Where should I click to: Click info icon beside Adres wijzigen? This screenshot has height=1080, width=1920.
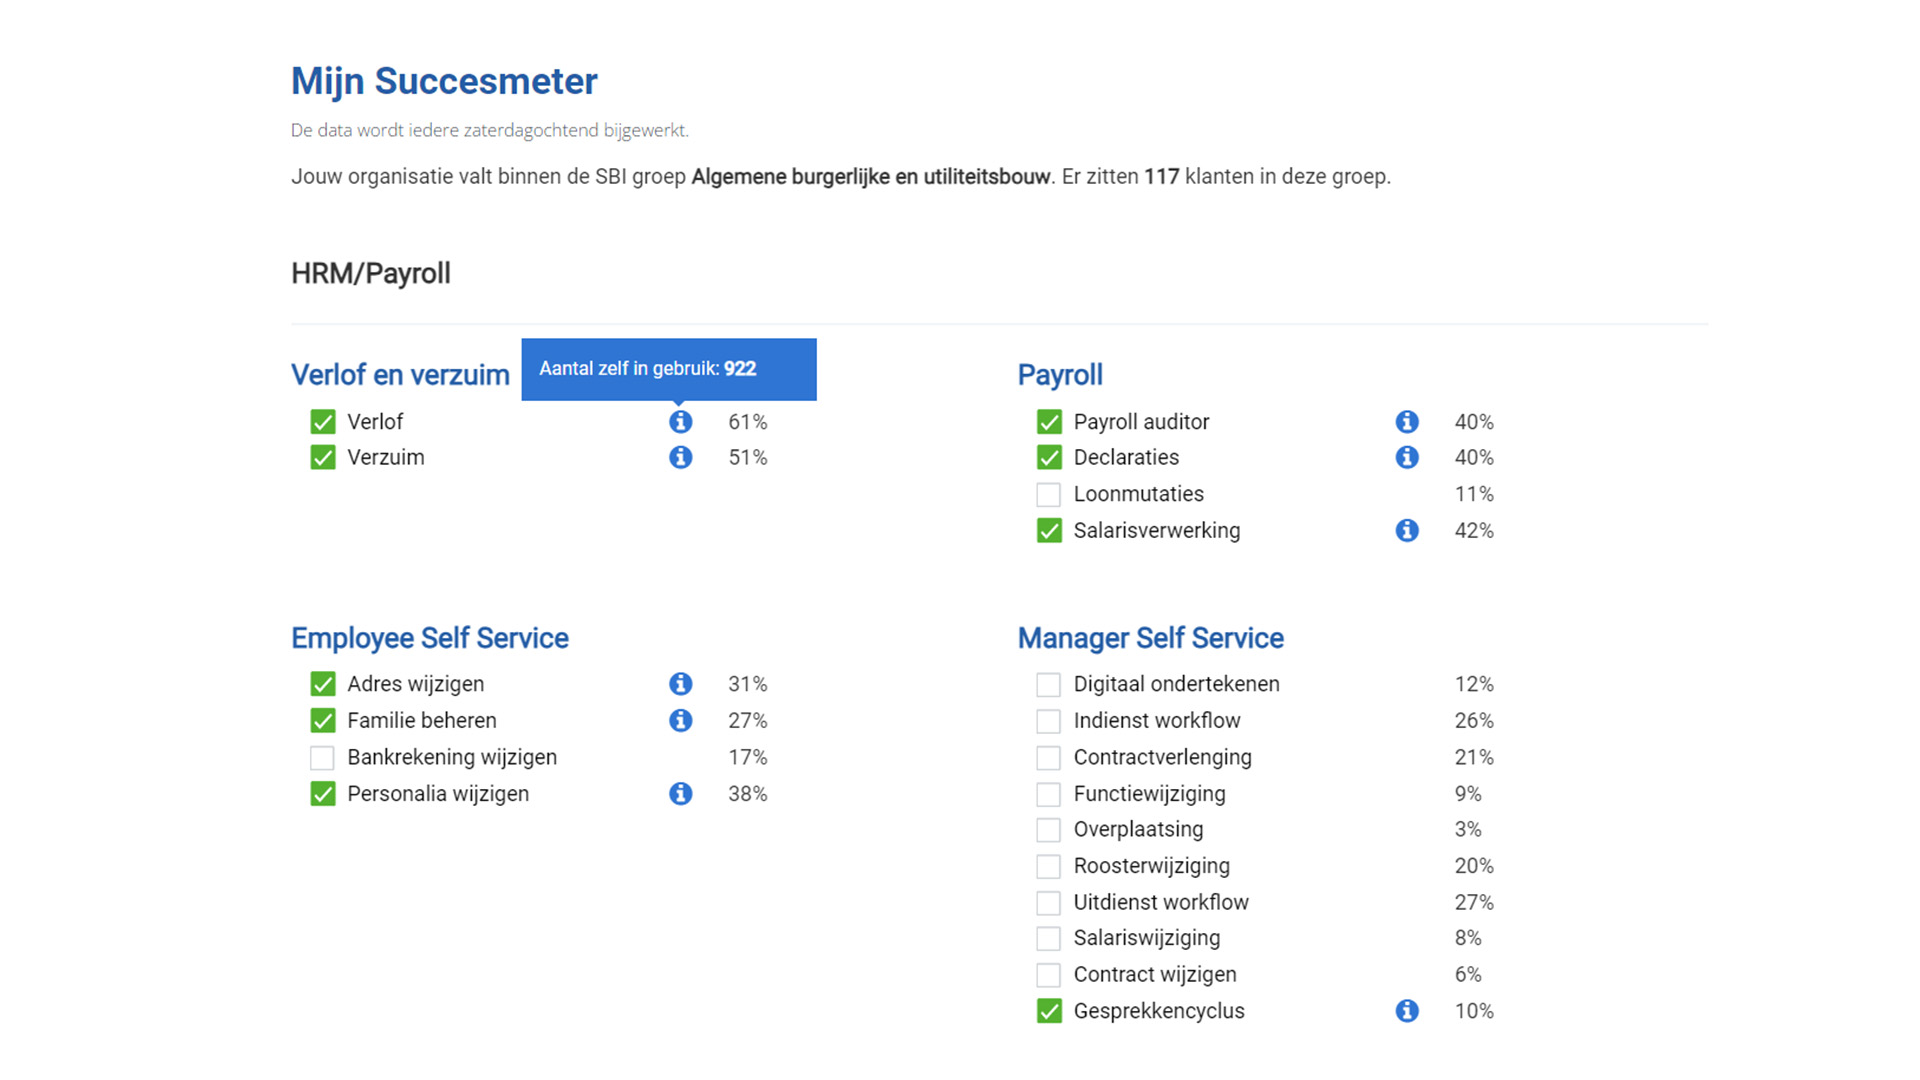[680, 684]
